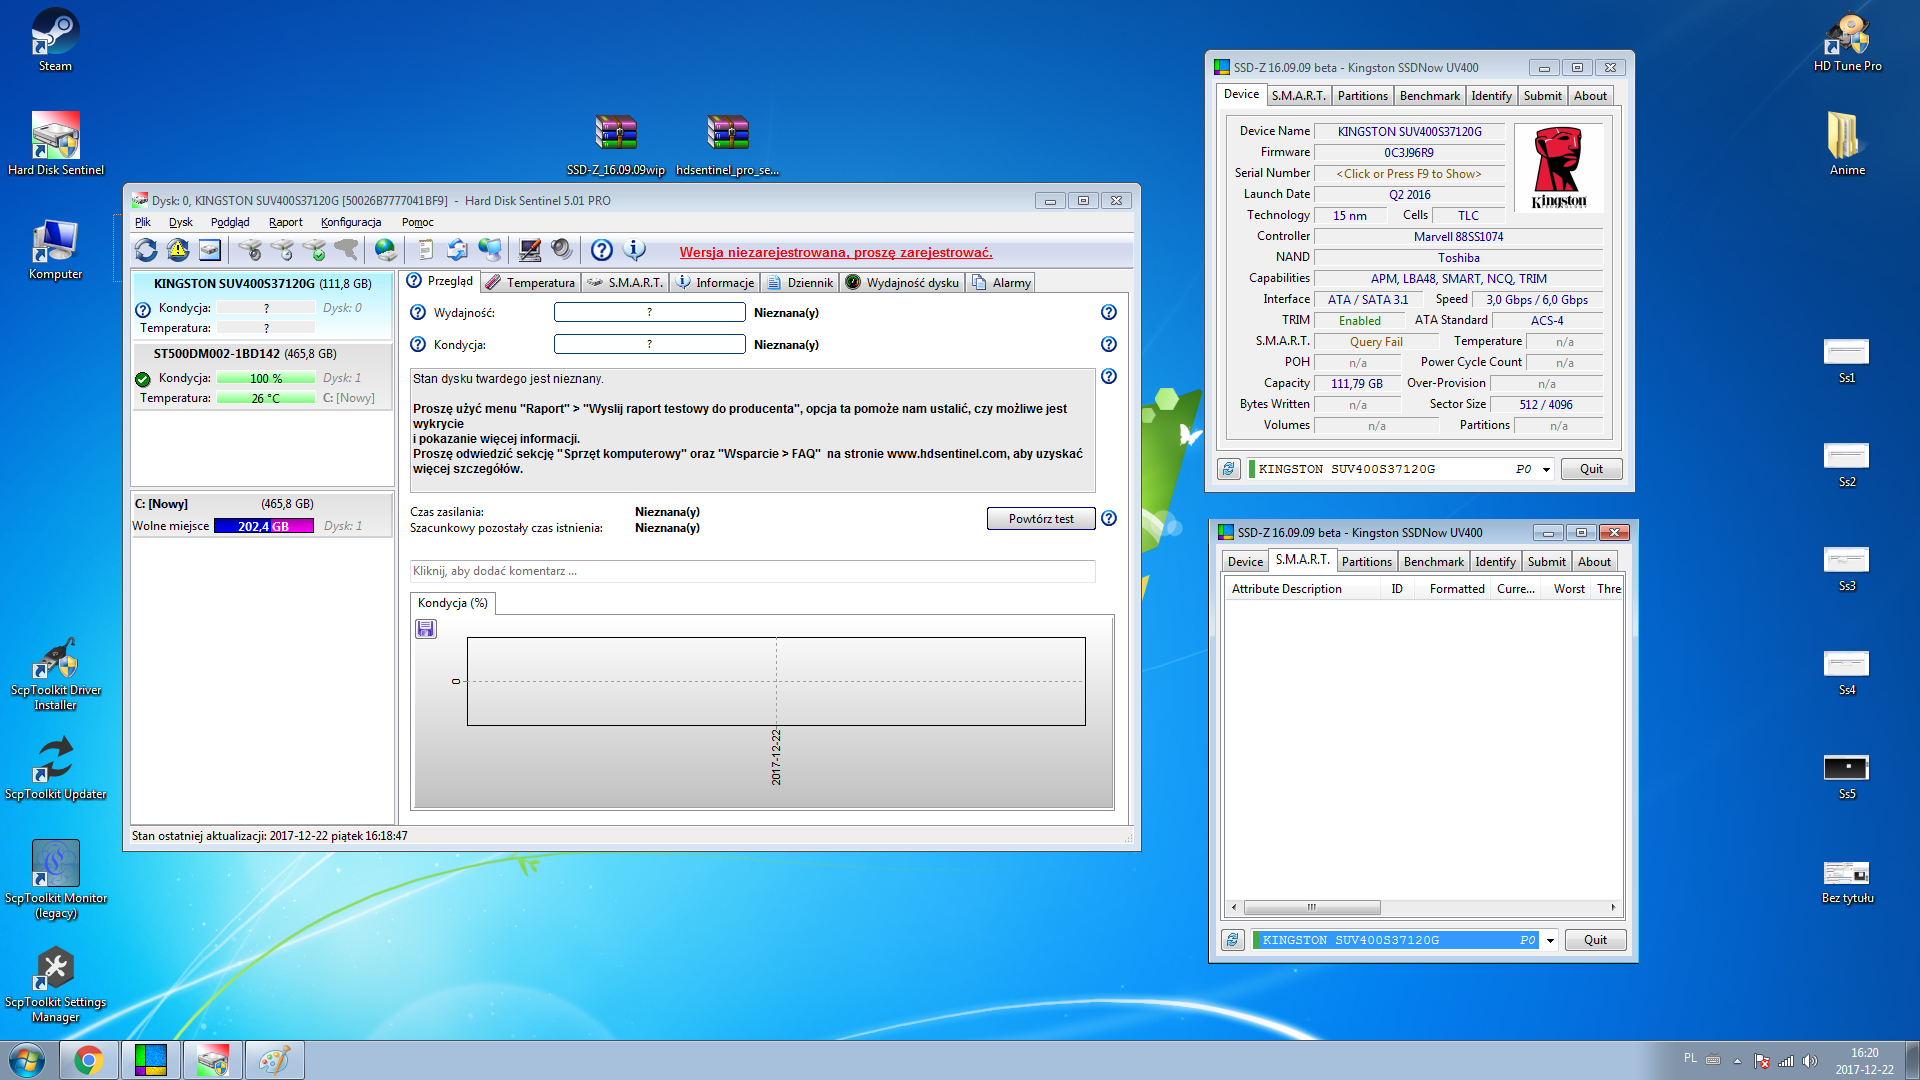Click the refresh disk info toolbar icon
This screenshot has height=1080, width=1920.
tap(146, 250)
